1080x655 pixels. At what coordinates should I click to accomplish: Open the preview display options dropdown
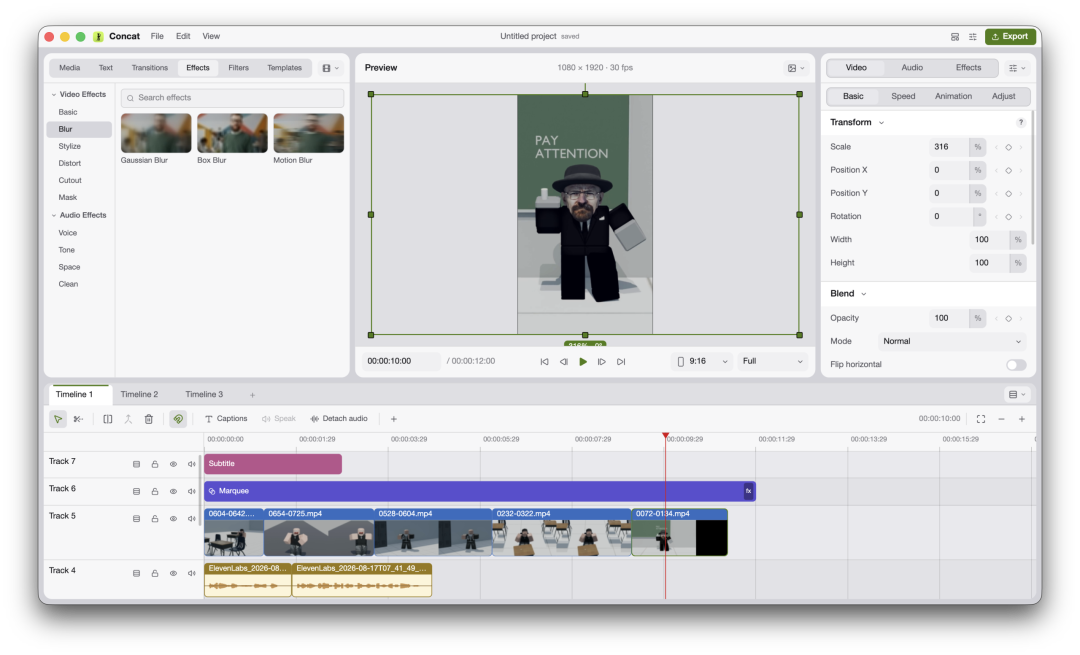tap(796, 68)
